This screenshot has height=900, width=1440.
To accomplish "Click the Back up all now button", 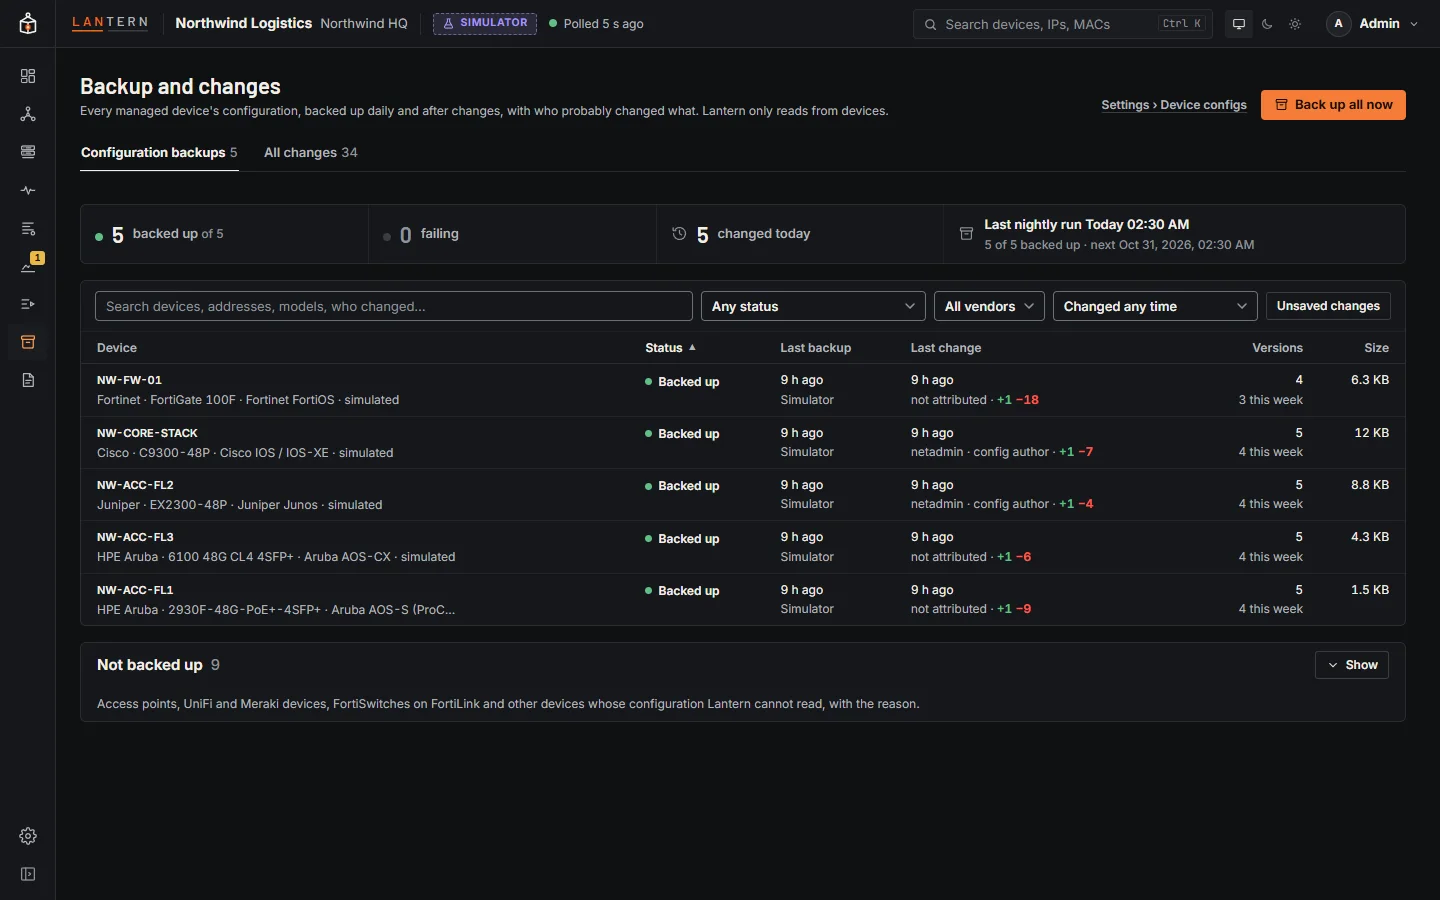I will pyautogui.click(x=1333, y=105).
